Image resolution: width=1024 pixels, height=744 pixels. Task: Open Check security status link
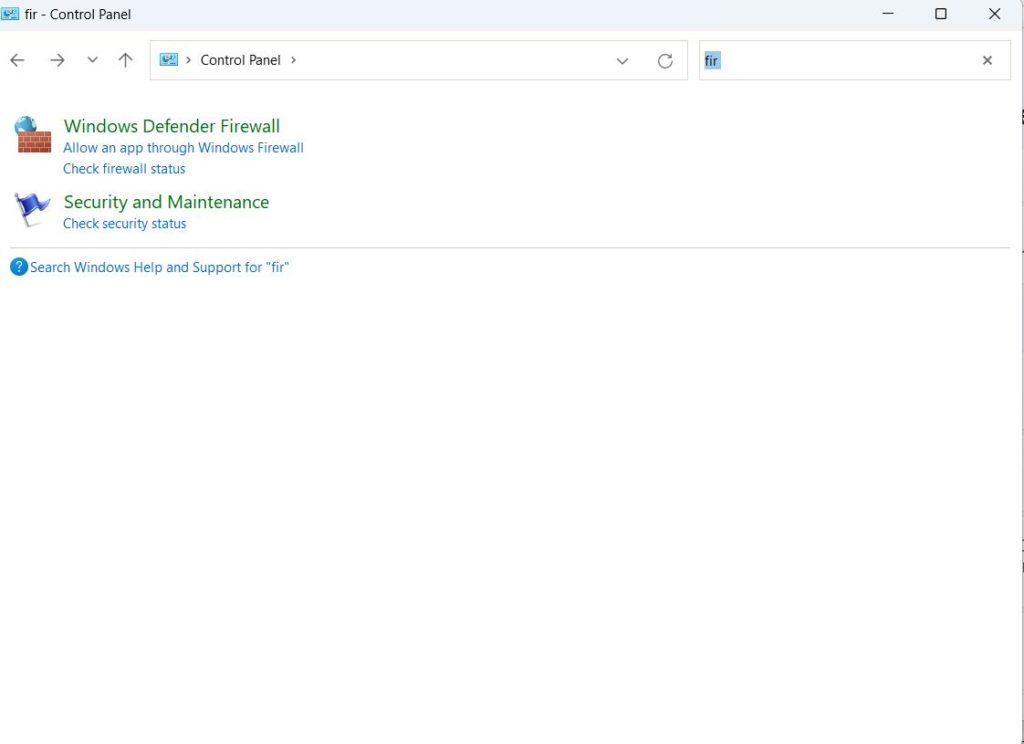tap(124, 224)
